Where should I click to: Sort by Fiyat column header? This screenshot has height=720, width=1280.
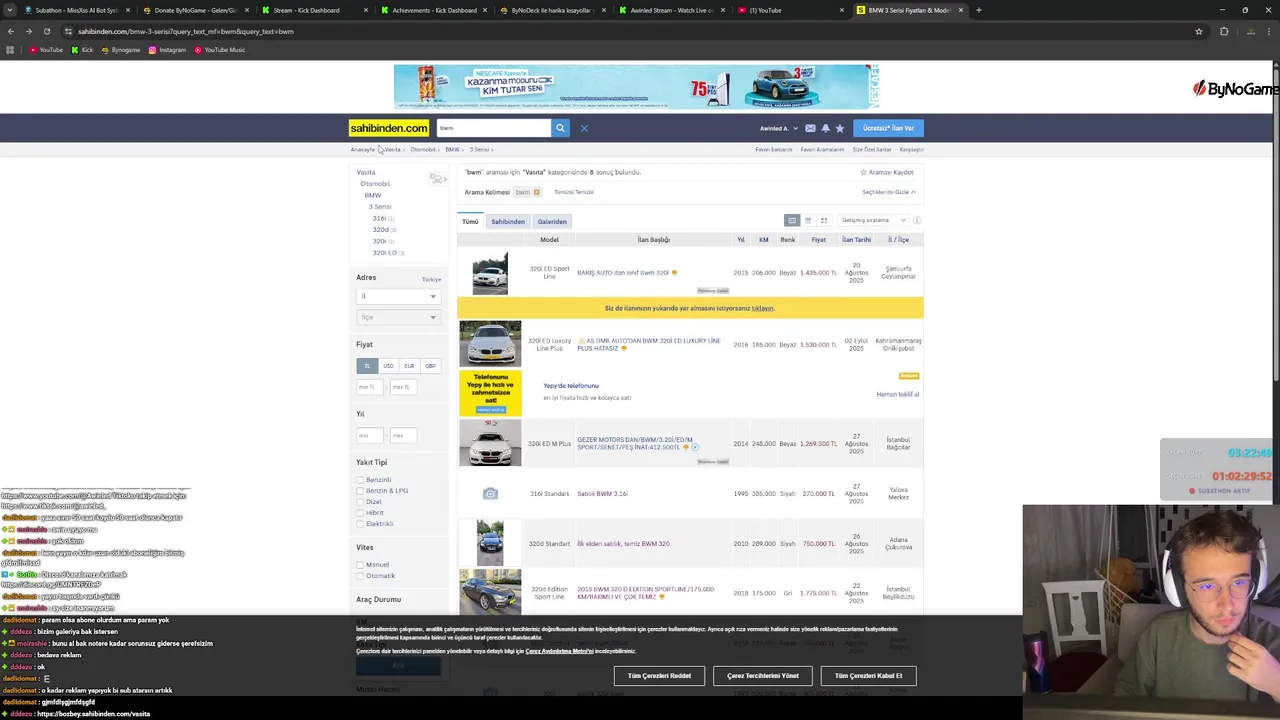tap(818, 240)
